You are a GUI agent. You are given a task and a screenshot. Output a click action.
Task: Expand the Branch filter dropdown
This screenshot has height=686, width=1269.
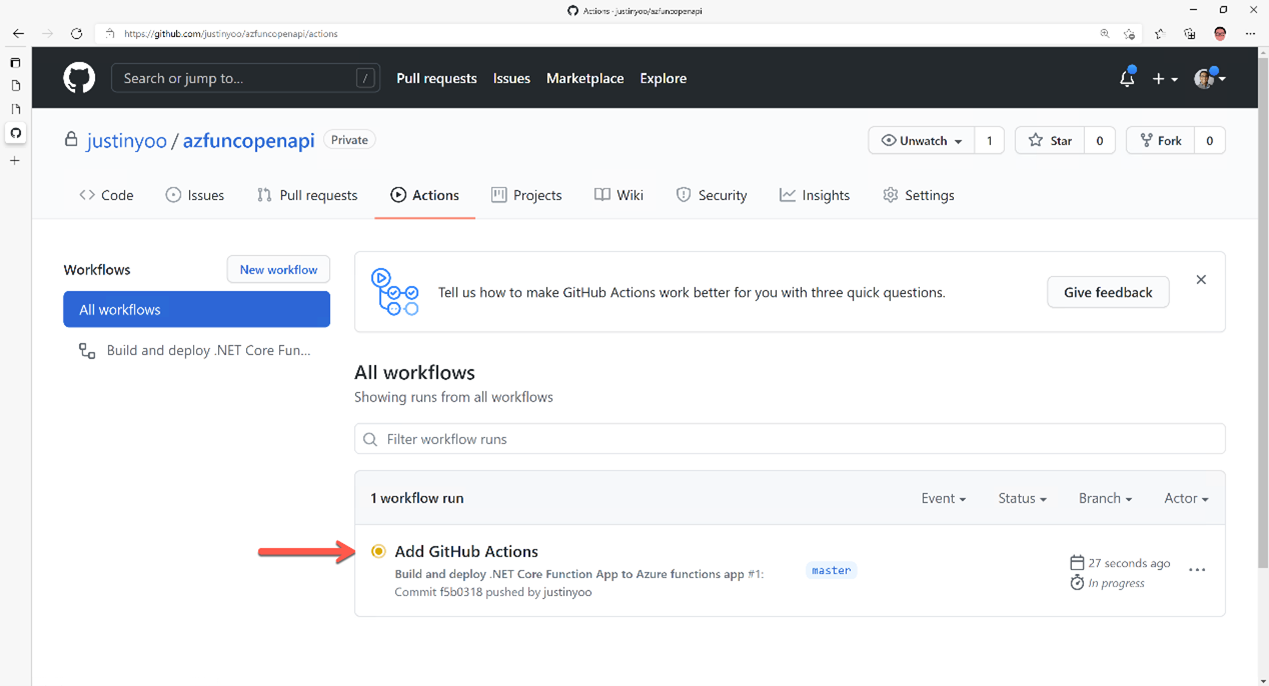tap(1105, 498)
